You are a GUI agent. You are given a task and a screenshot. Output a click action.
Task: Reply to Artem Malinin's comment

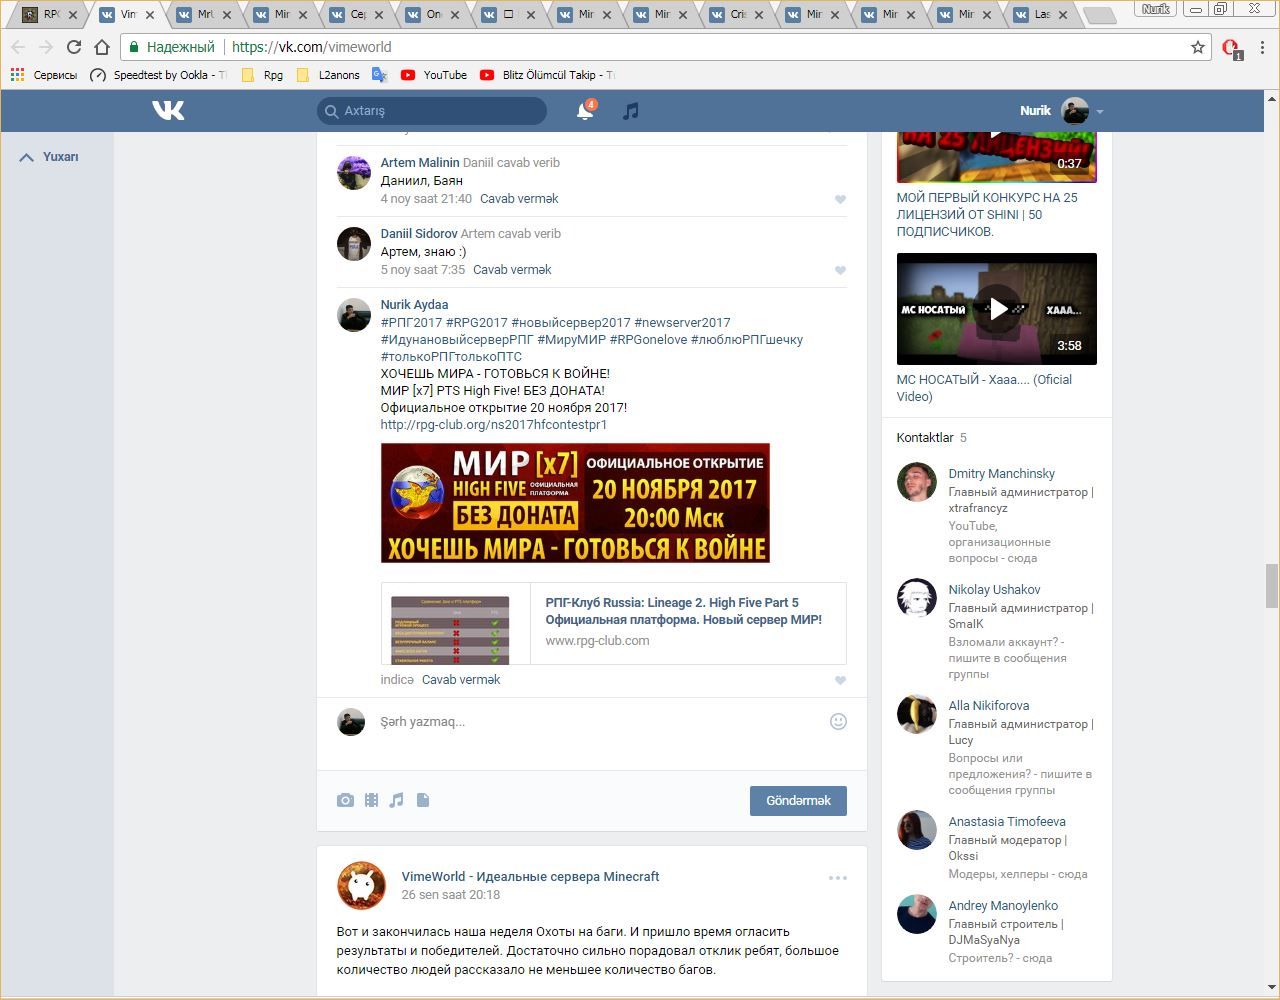coord(519,199)
